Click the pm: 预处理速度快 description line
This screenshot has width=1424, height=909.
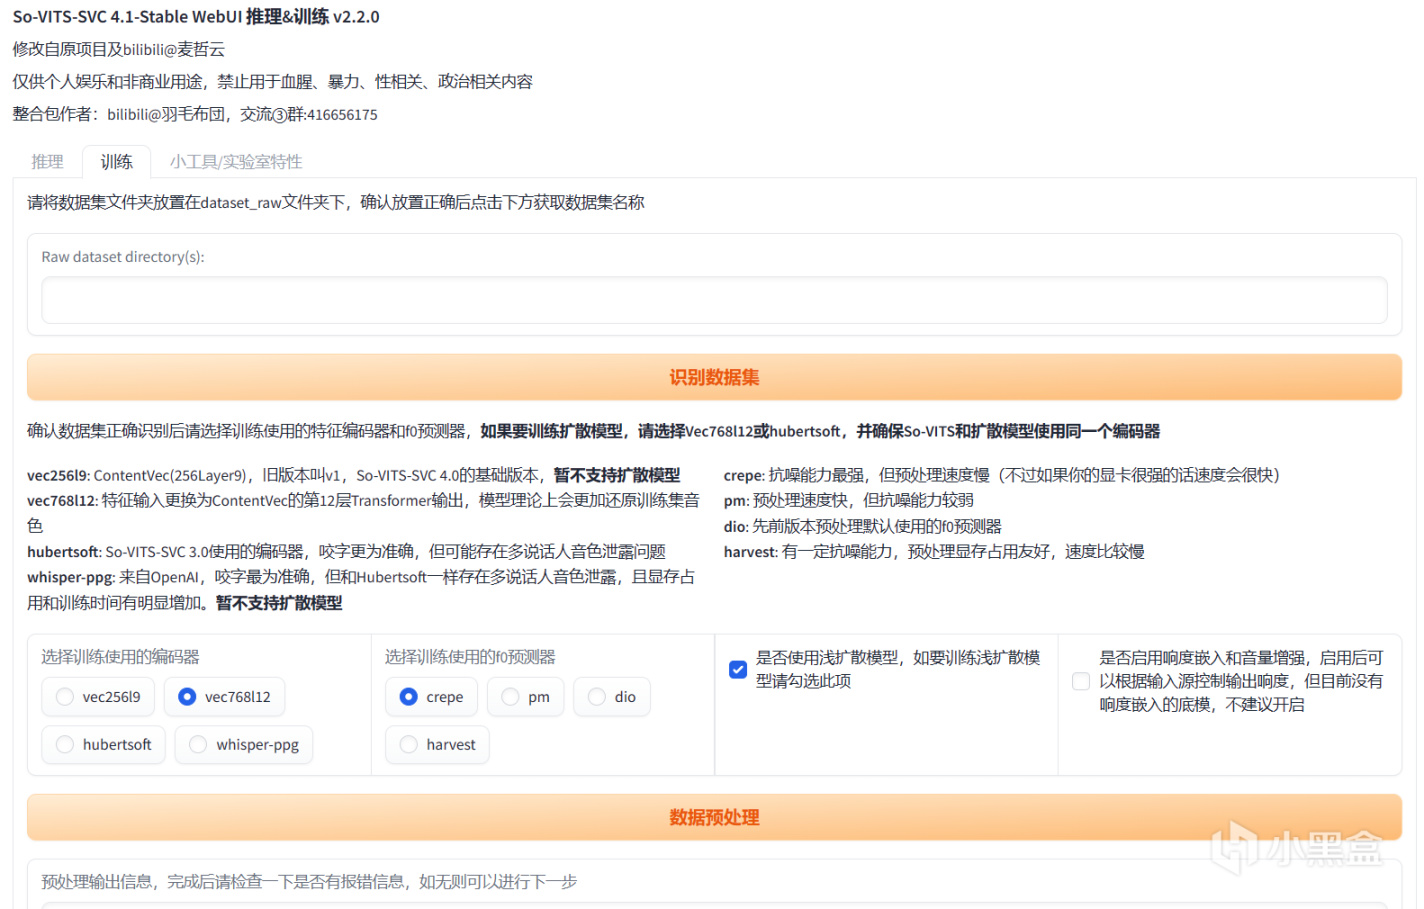(848, 500)
